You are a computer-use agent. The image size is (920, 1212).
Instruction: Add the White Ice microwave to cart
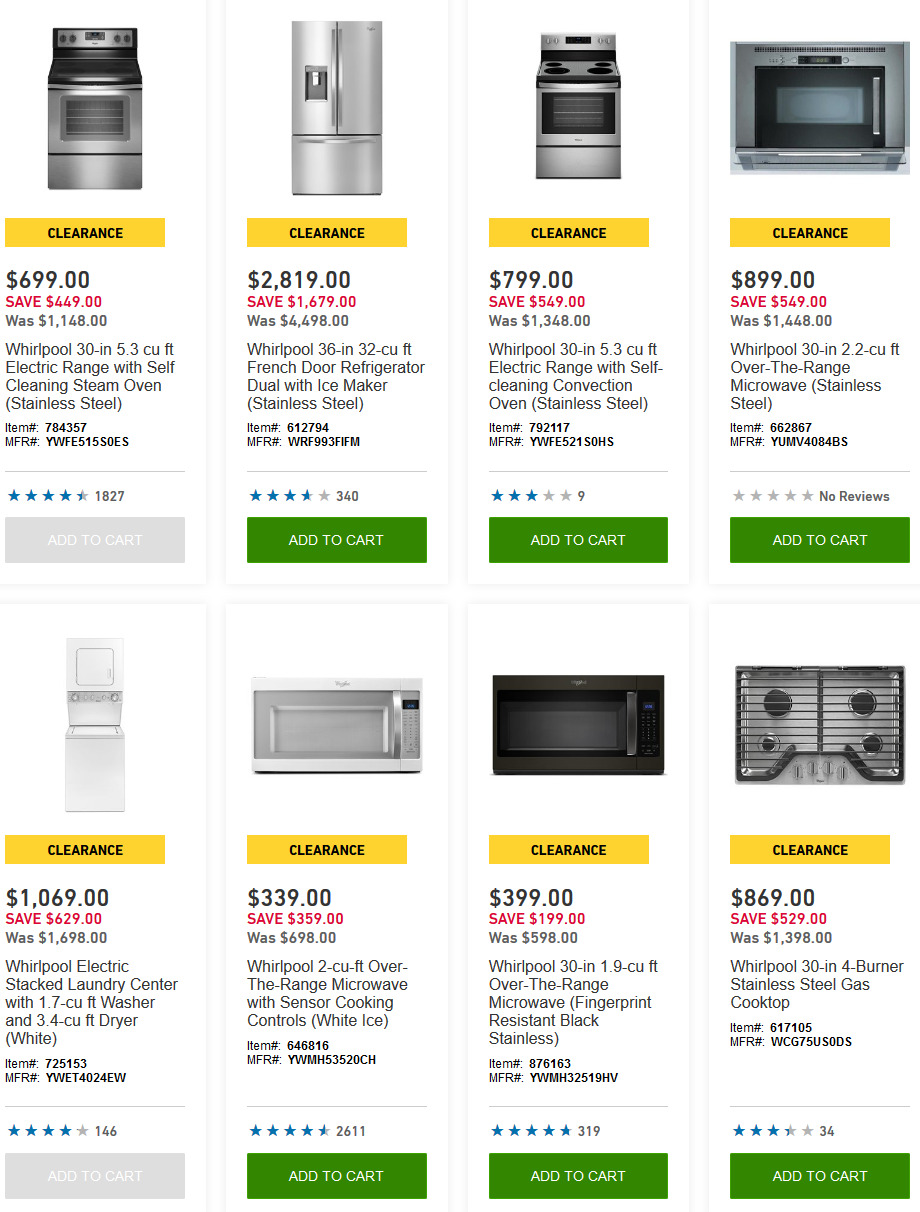[x=336, y=1176]
